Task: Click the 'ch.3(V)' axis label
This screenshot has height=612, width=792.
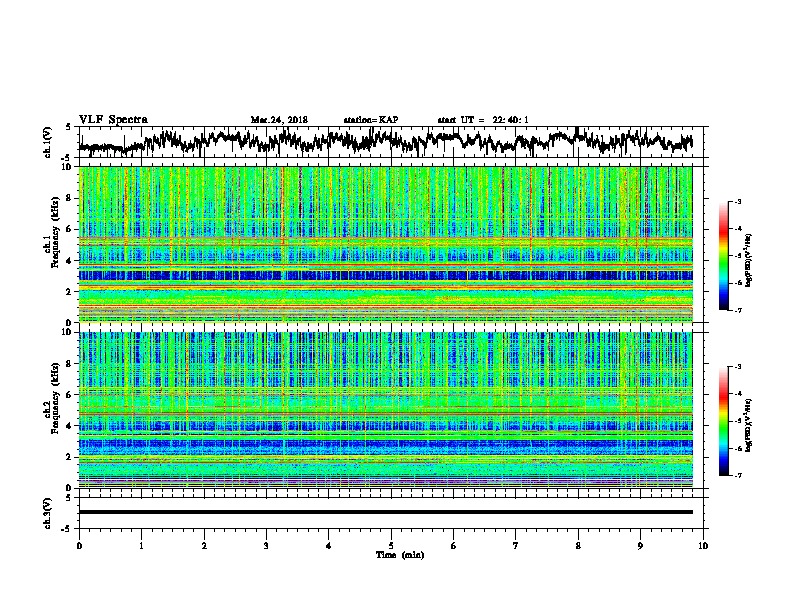Action: tap(48, 514)
